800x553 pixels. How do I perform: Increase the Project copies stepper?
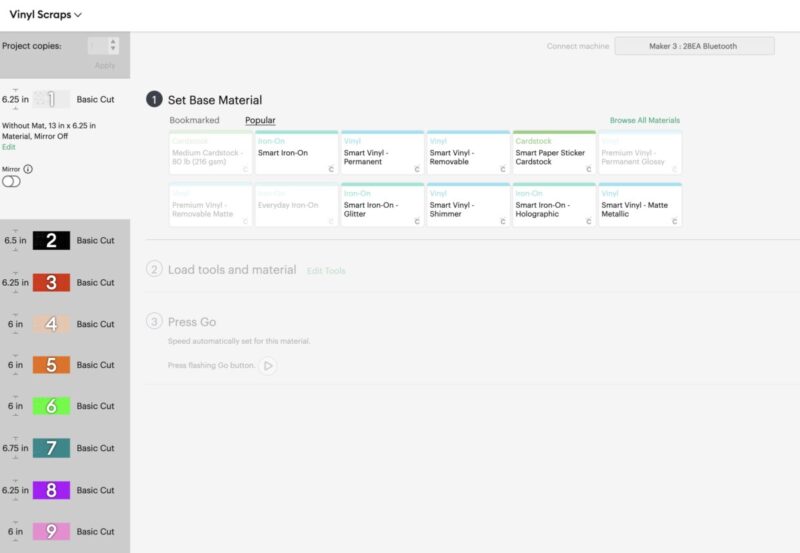click(113, 42)
